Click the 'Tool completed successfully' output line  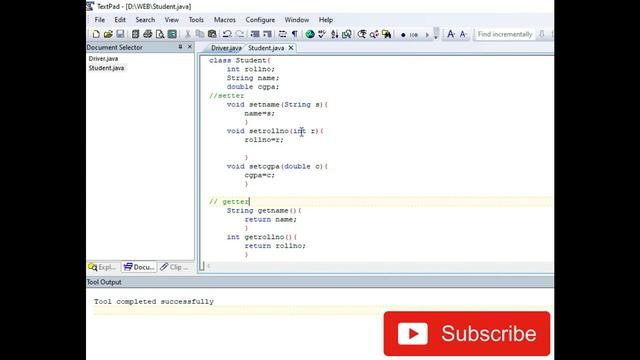[x=153, y=302]
